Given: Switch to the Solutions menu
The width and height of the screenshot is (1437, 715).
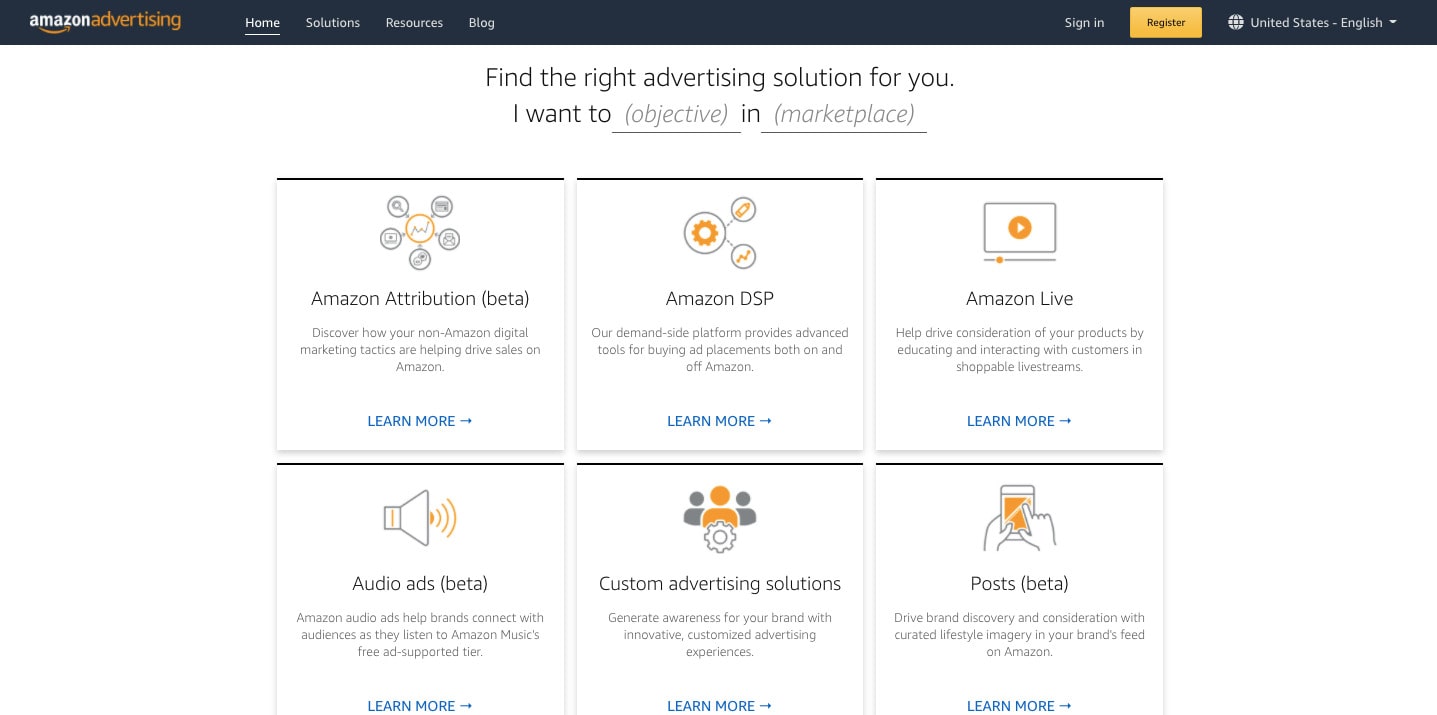Looking at the screenshot, I should point(332,22).
